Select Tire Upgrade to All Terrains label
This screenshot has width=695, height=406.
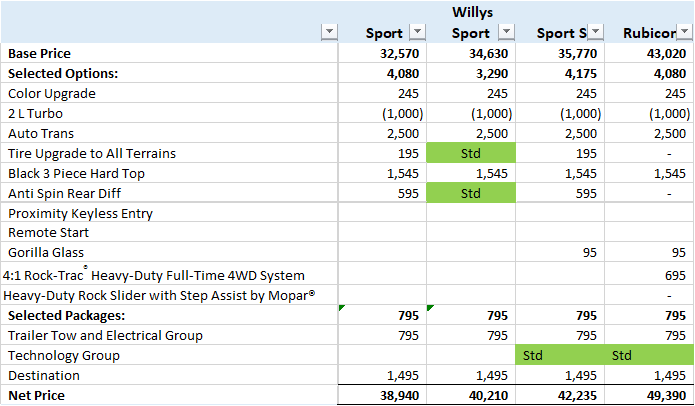(x=92, y=153)
